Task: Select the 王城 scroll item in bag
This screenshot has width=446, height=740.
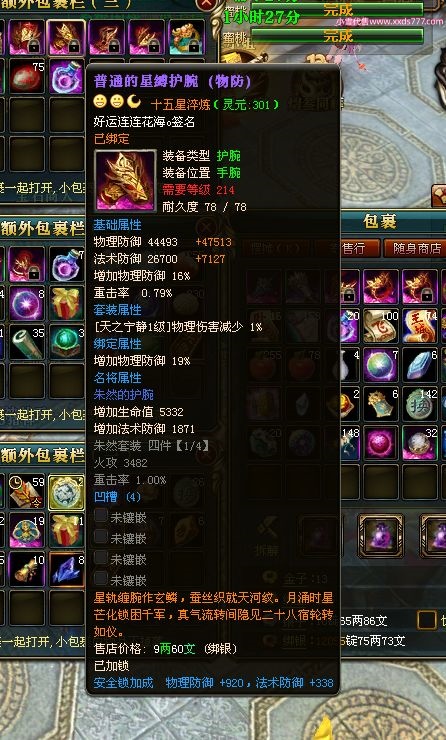Action: [421, 326]
